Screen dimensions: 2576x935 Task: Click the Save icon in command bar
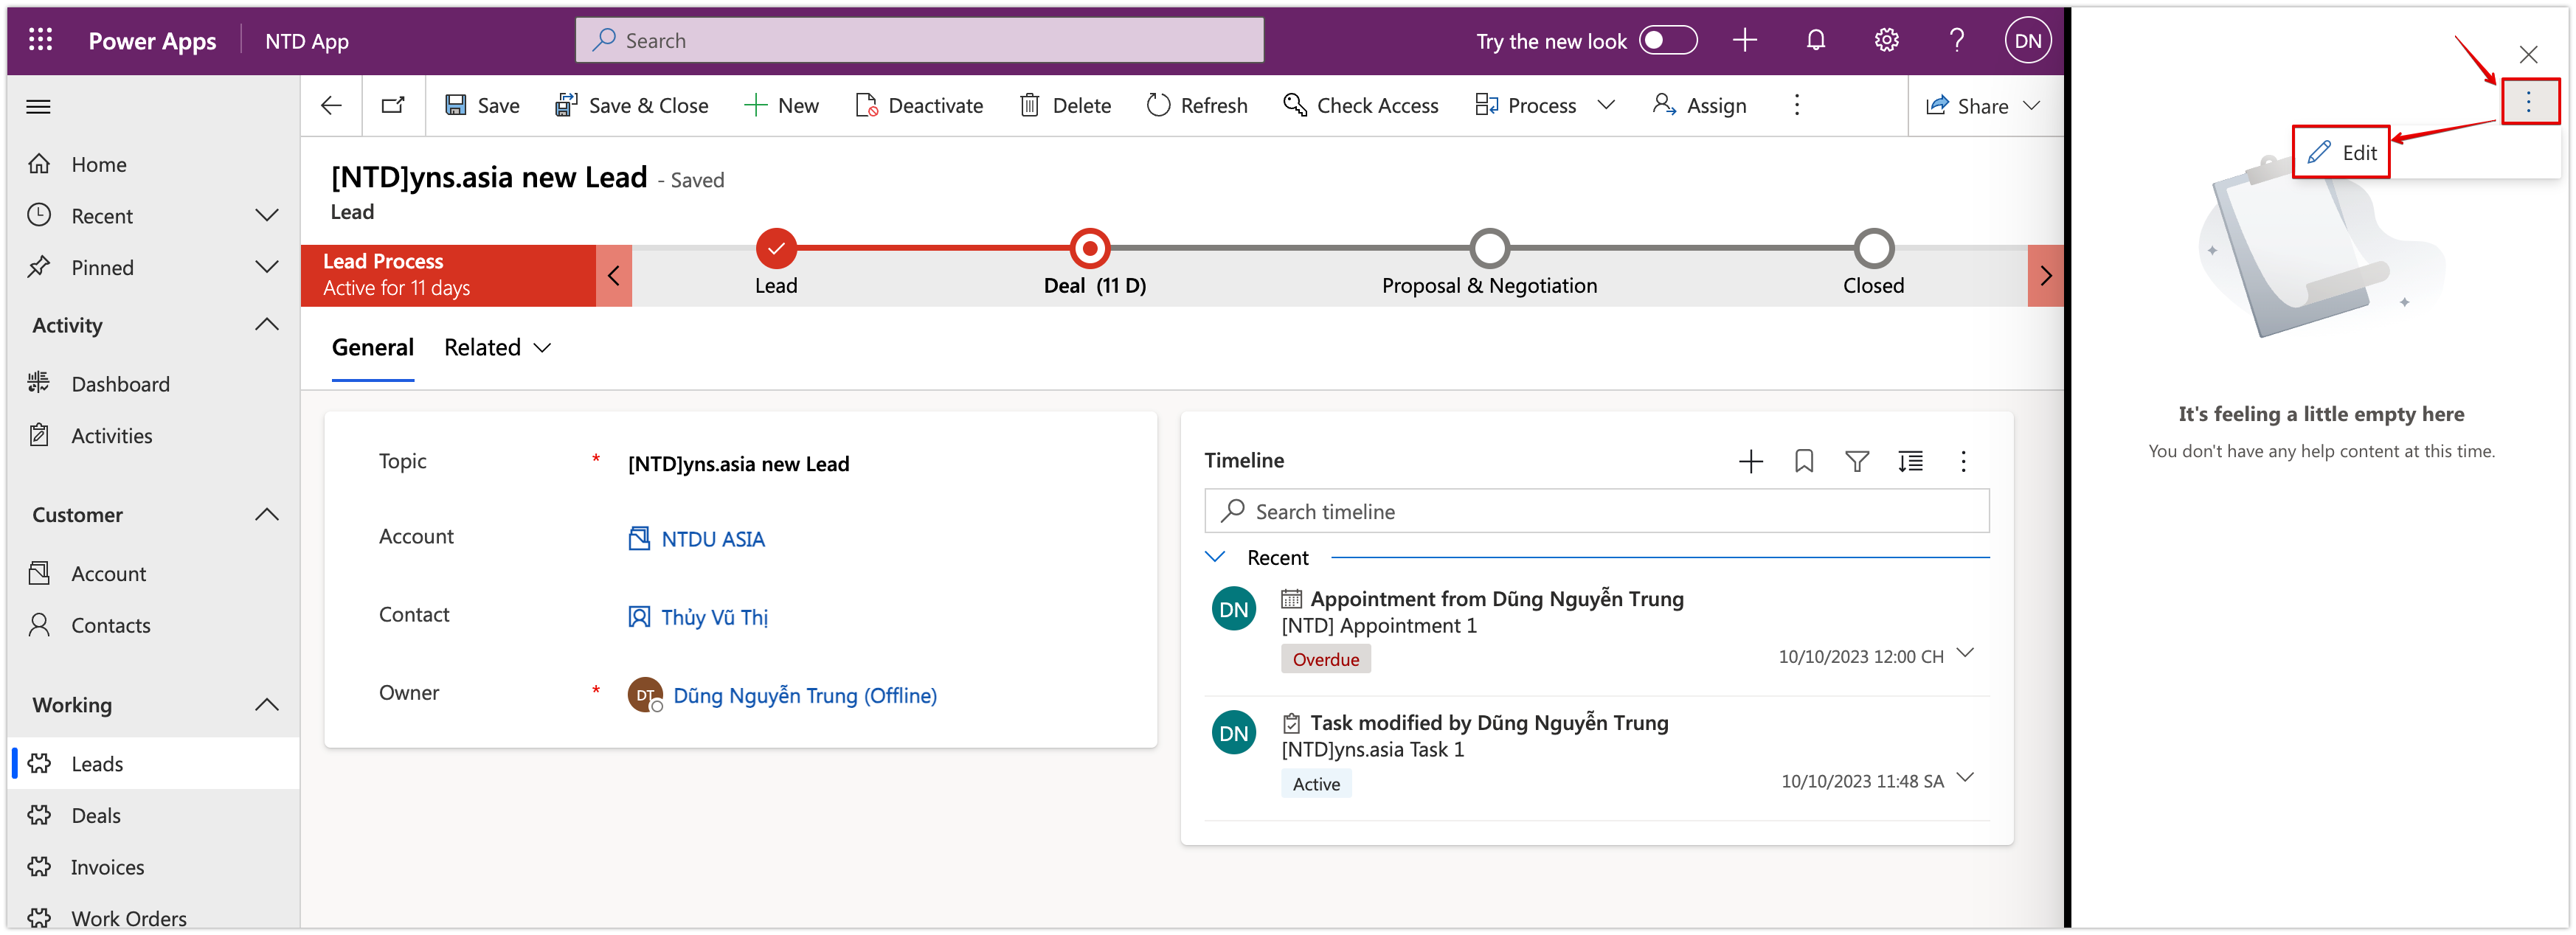456,105
